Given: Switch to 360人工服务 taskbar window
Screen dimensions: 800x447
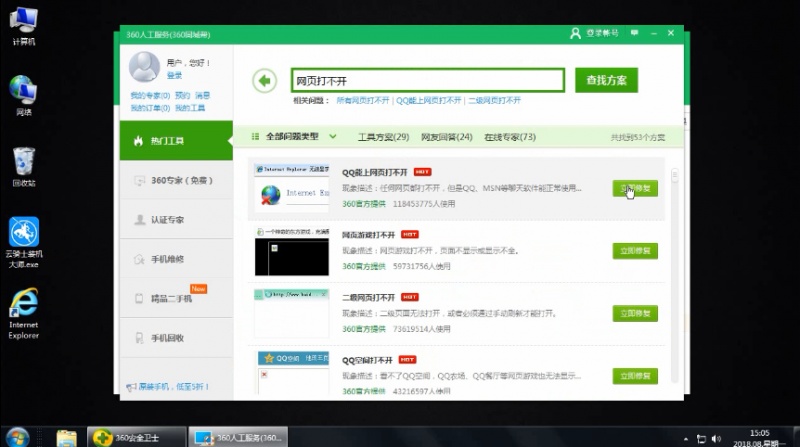Looking at the screenshot, I should tap(238, 437).
